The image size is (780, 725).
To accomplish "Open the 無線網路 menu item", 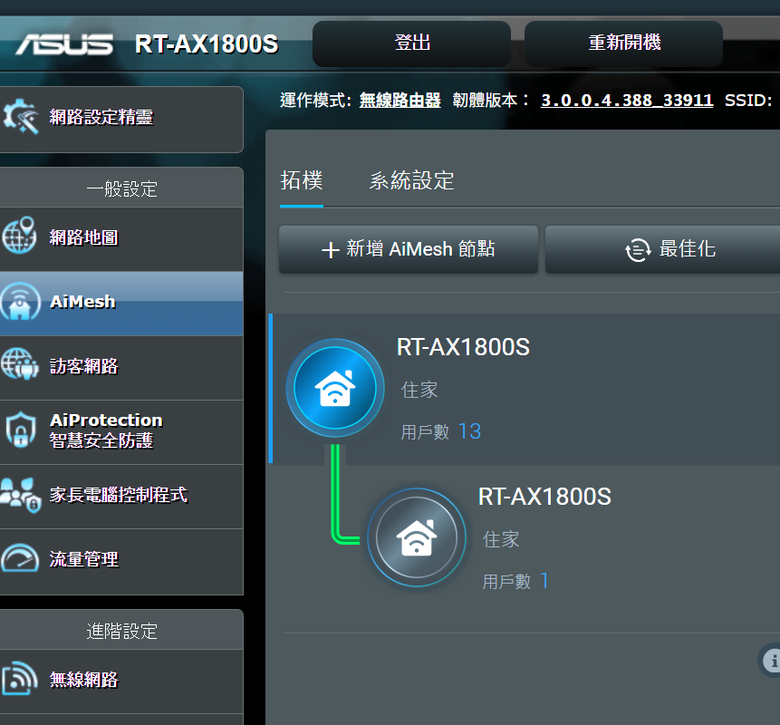I will pos(121,681).
